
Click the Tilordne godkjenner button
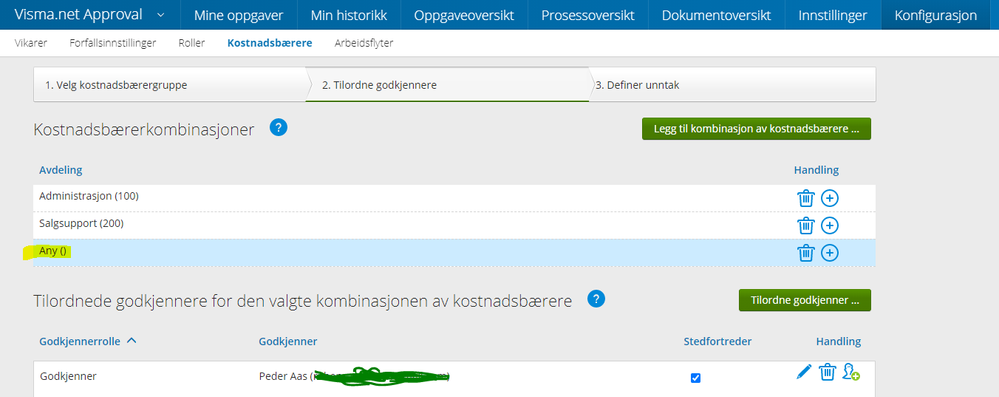[x=805, y=300]
